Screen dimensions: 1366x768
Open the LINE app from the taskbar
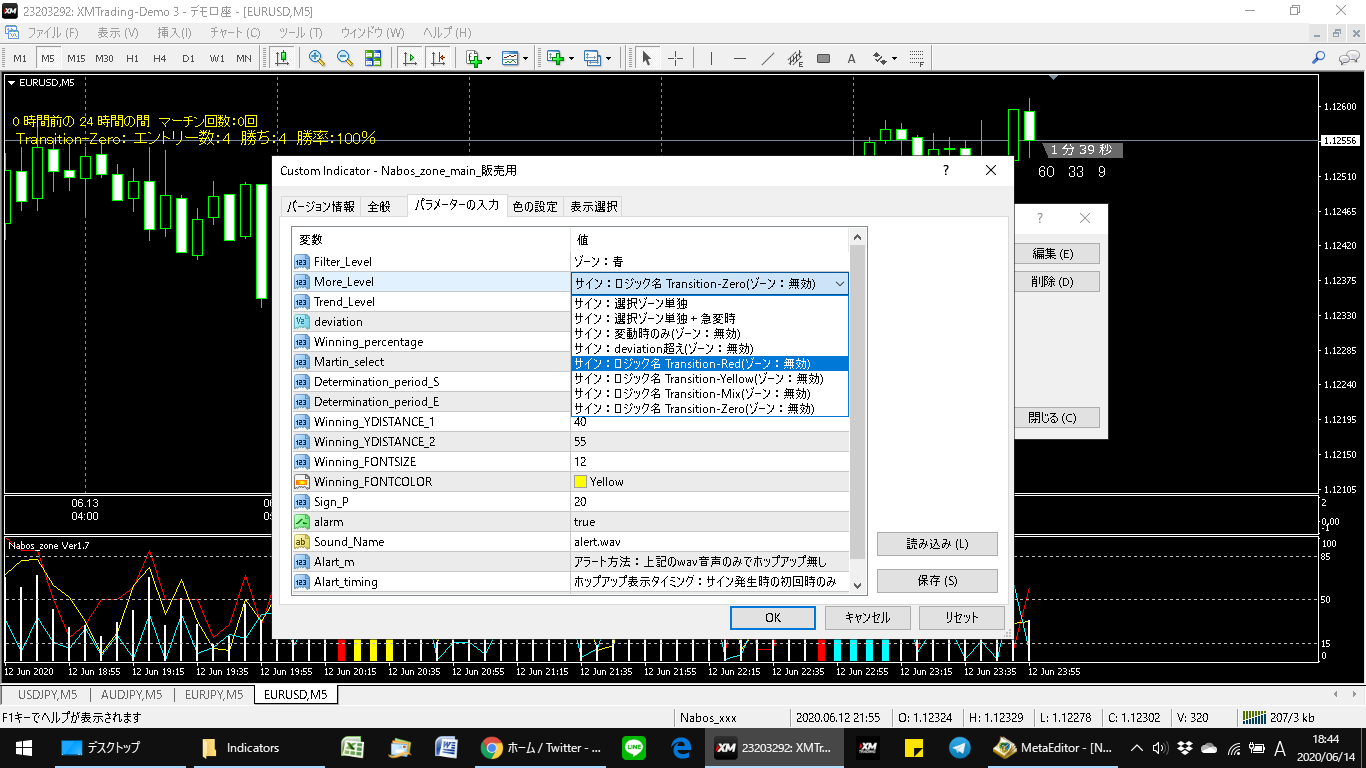click(x=632, y=747)
